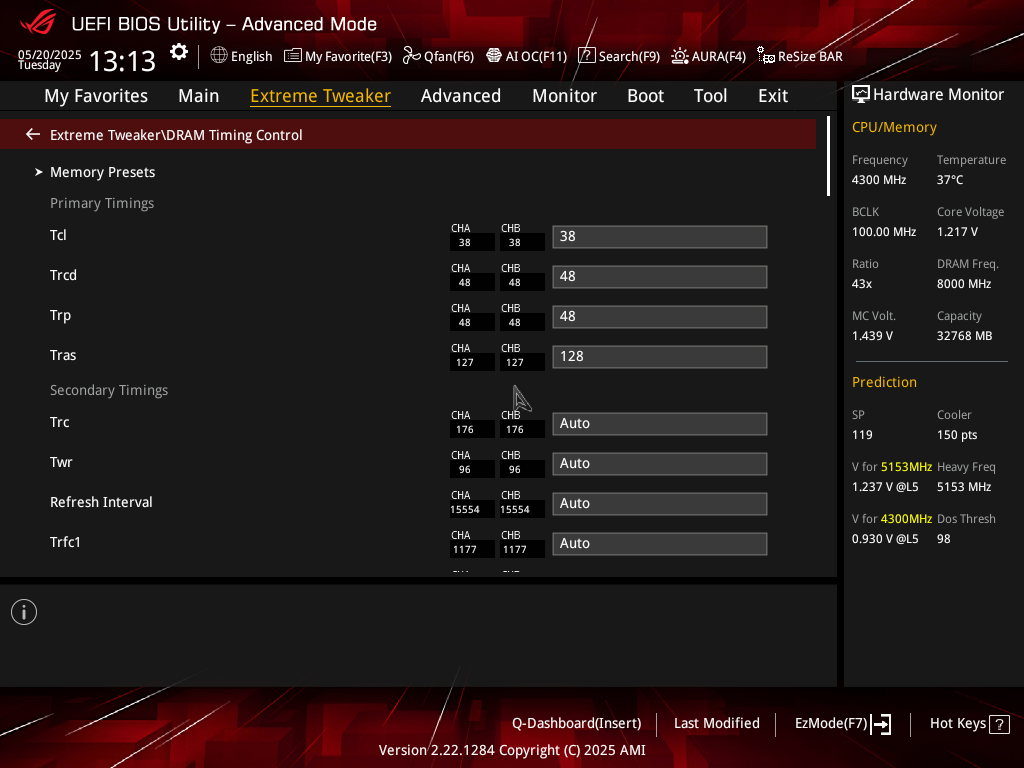The height and width of the screenshot is (768, 1024).
Task: Open Q-Dashboard(Insert)
Action: [576, 723]
